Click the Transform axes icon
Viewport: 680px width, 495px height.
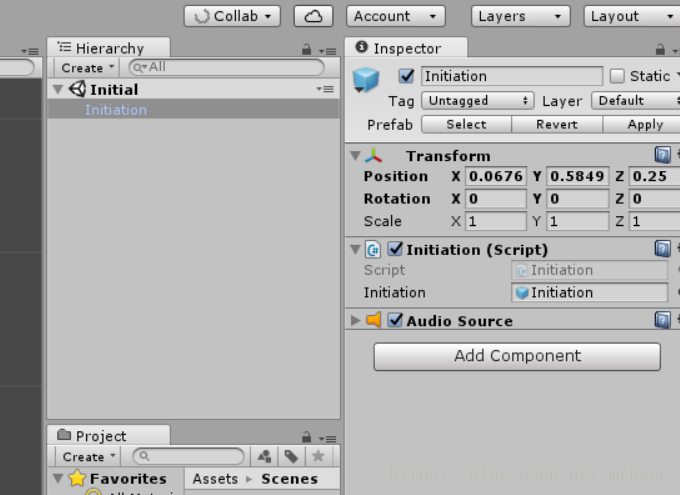tap(373, 155)
